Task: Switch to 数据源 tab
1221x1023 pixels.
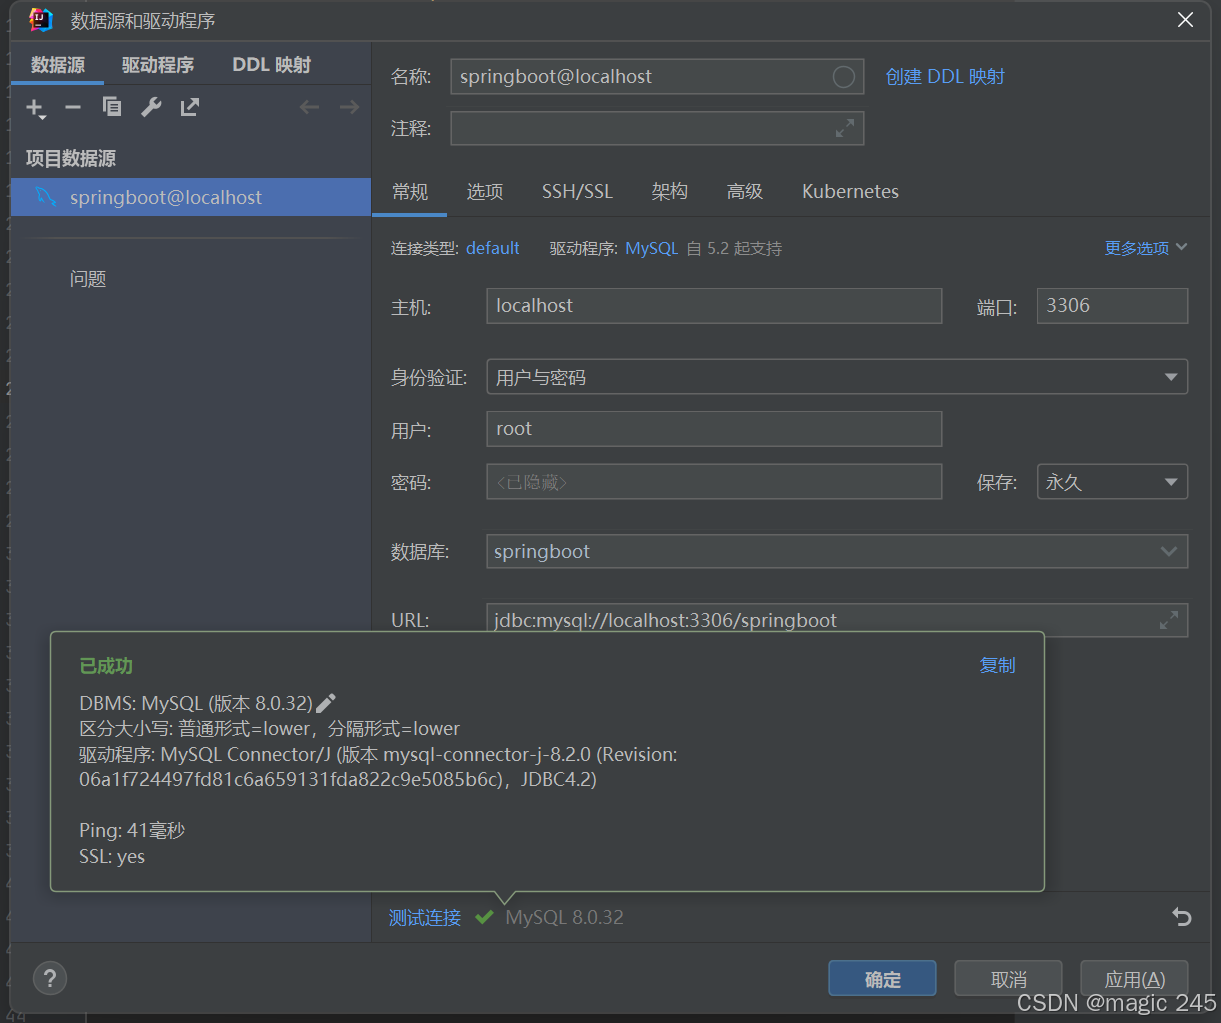Action: pyautogui.click(x=58, y=65)
